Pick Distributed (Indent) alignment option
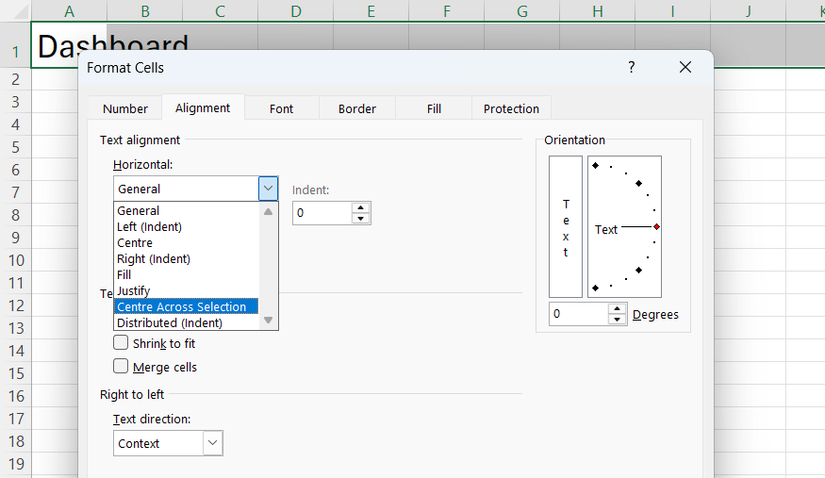 pyautogui.click(x=169, y=323)
